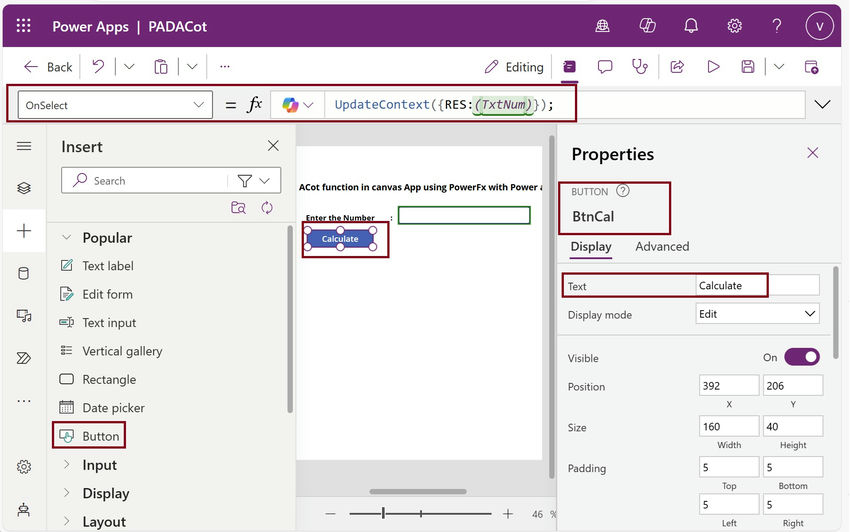Screen dimensions: 850x532
Task: Expand the Save options dropdown arrow
Action: pyautogui.click(x=779, y=67)
